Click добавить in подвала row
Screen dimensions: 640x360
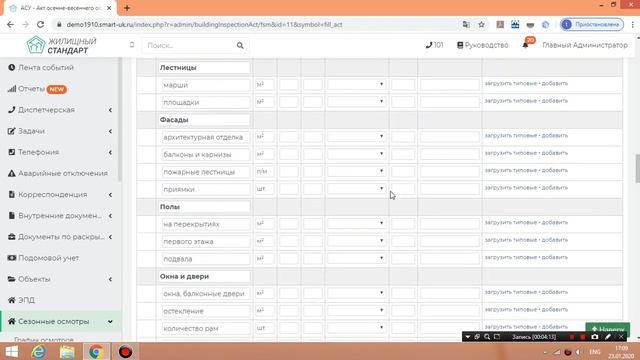(555, 258)
